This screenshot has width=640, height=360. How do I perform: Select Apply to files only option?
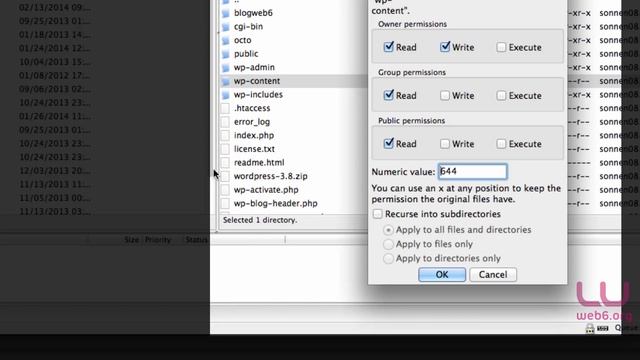coord(388,244)
